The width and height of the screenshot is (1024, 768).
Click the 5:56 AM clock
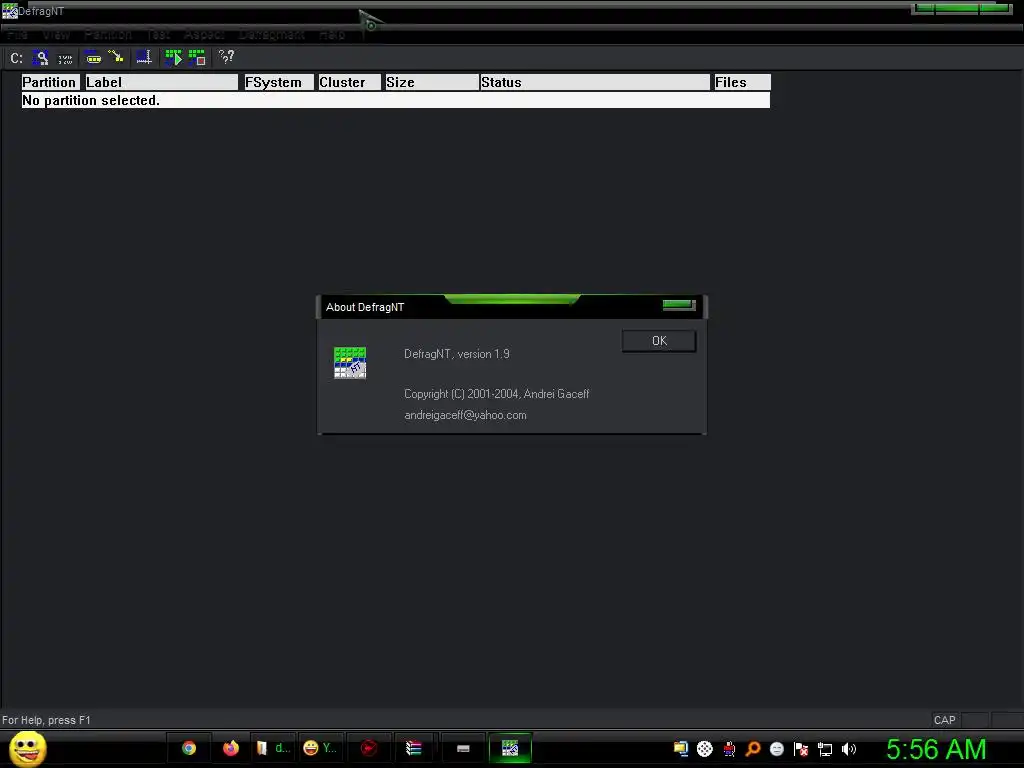click(x=936, y=749)
